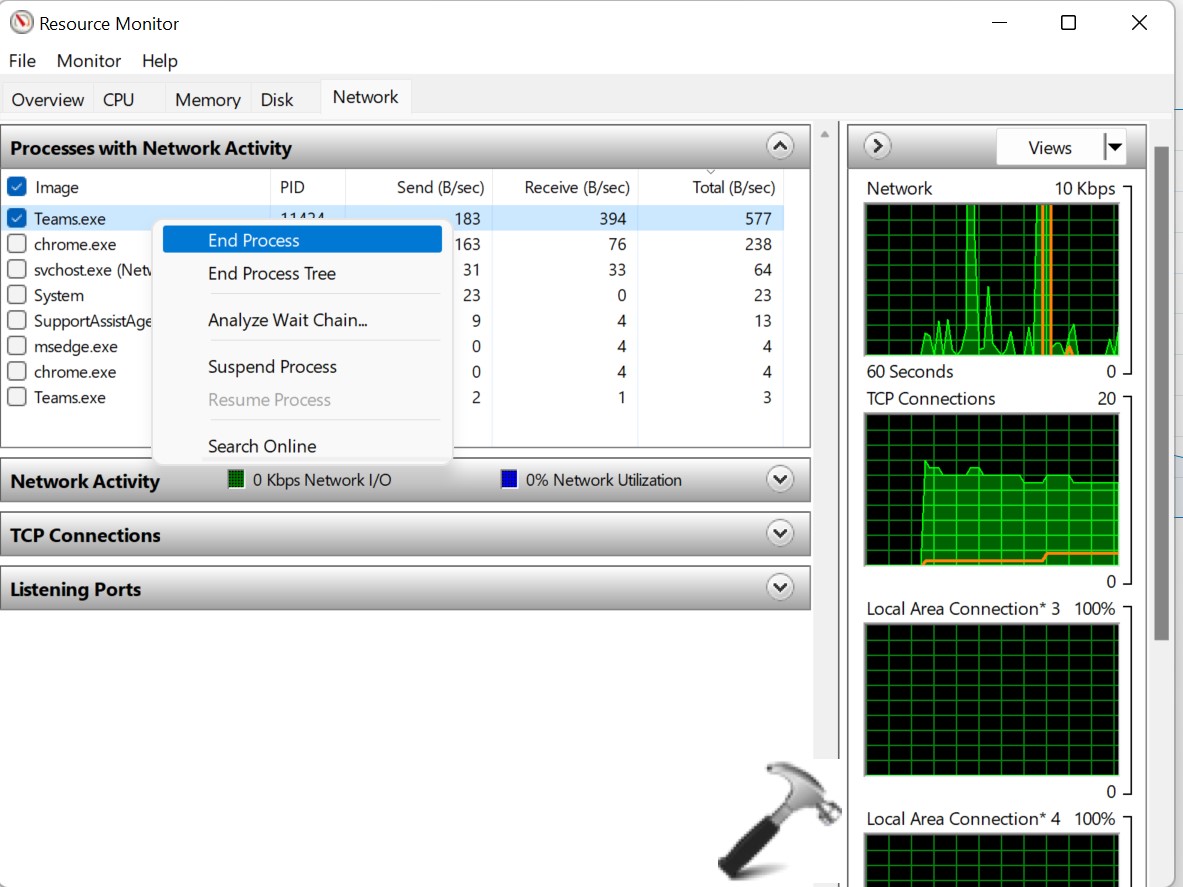Check the second chrome.exe row checkbox
Screen dimensions: 1183x887
click(17, 372)
